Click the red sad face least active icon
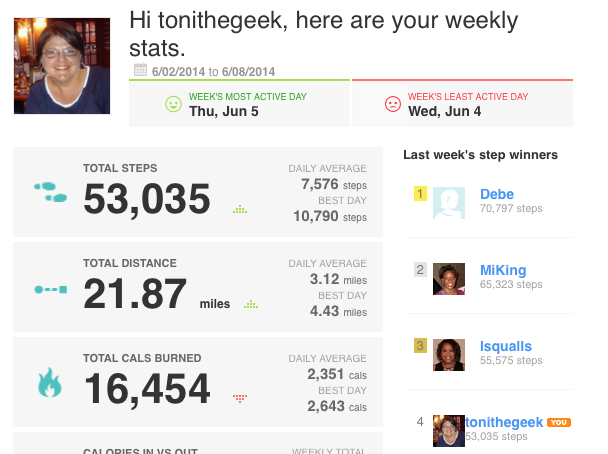The width and height of the screenshot is (608, 454). [x=393, y=104]
